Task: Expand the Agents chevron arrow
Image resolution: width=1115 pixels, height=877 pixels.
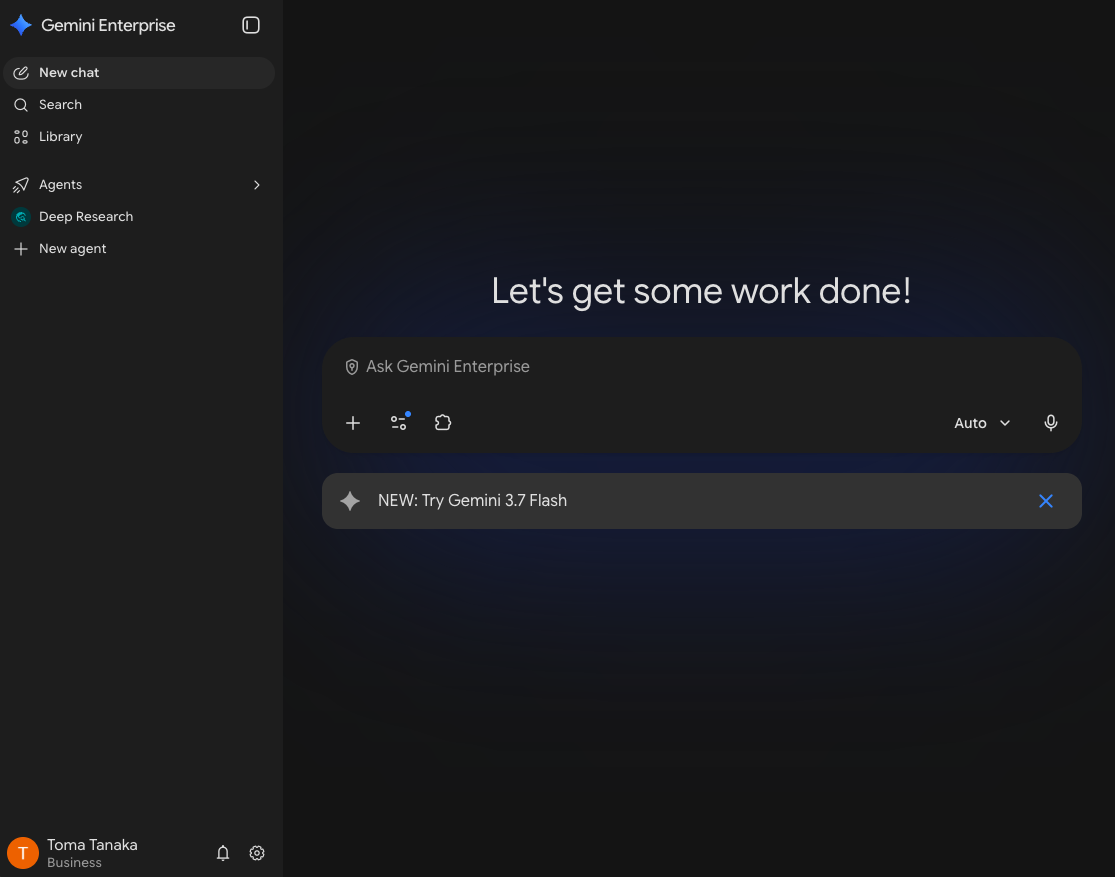Action: click(257, 185)
